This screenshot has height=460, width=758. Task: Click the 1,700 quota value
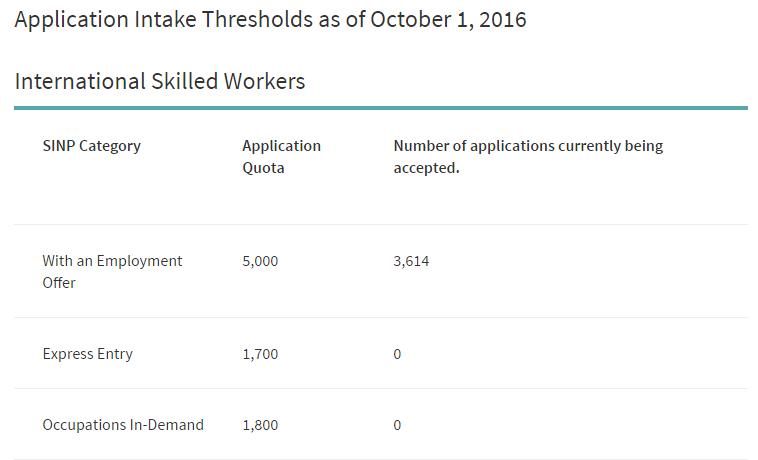[x=260, y=354]
